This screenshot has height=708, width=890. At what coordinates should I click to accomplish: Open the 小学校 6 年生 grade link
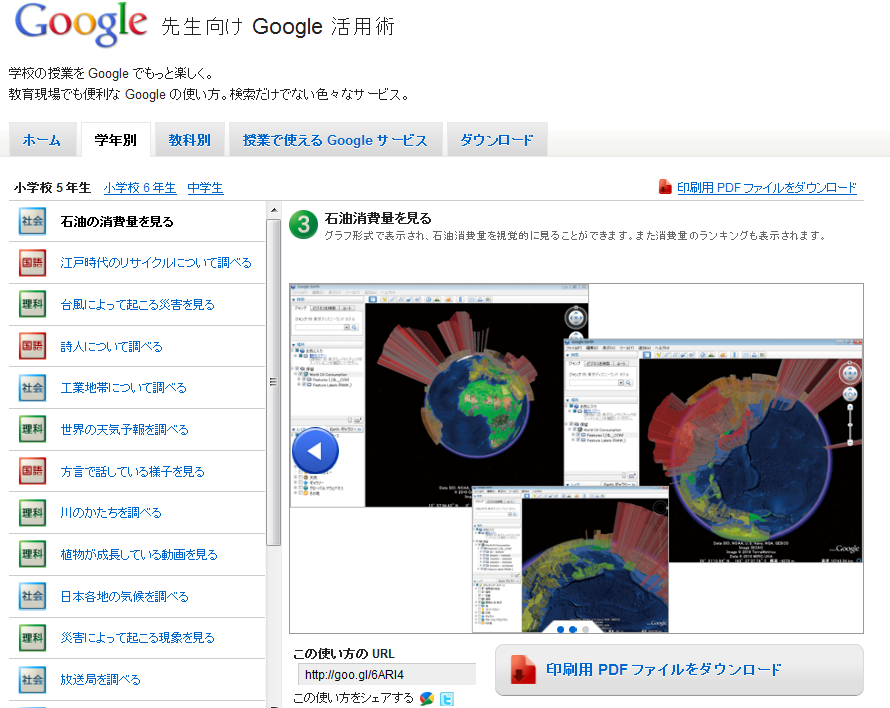click(140, 188)
